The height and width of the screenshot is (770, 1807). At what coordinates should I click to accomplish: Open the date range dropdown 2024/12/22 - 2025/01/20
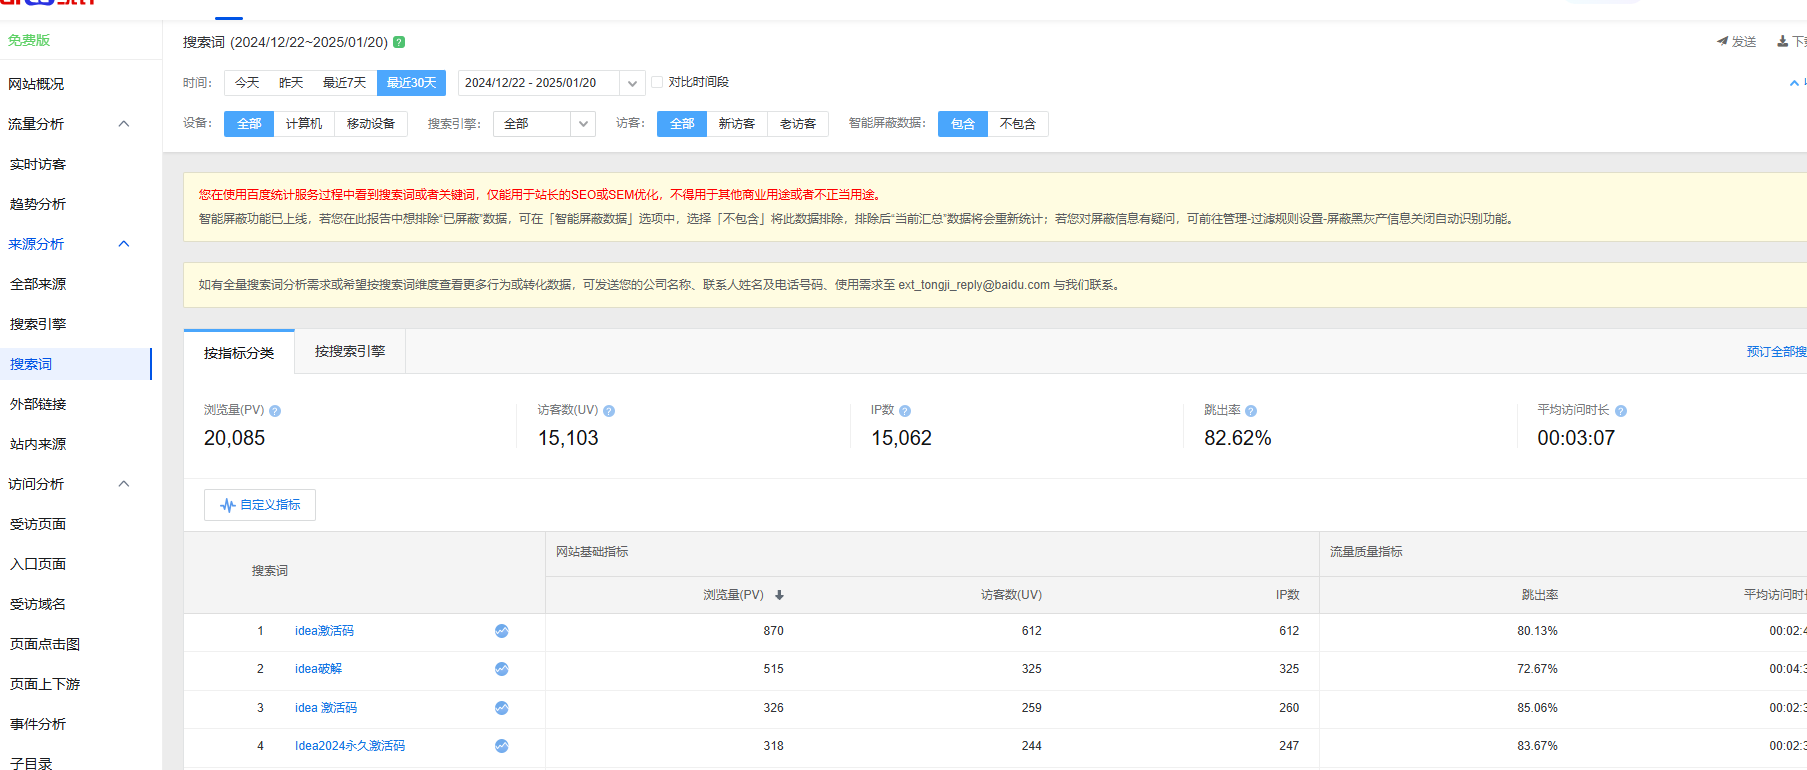pos(551,83)
